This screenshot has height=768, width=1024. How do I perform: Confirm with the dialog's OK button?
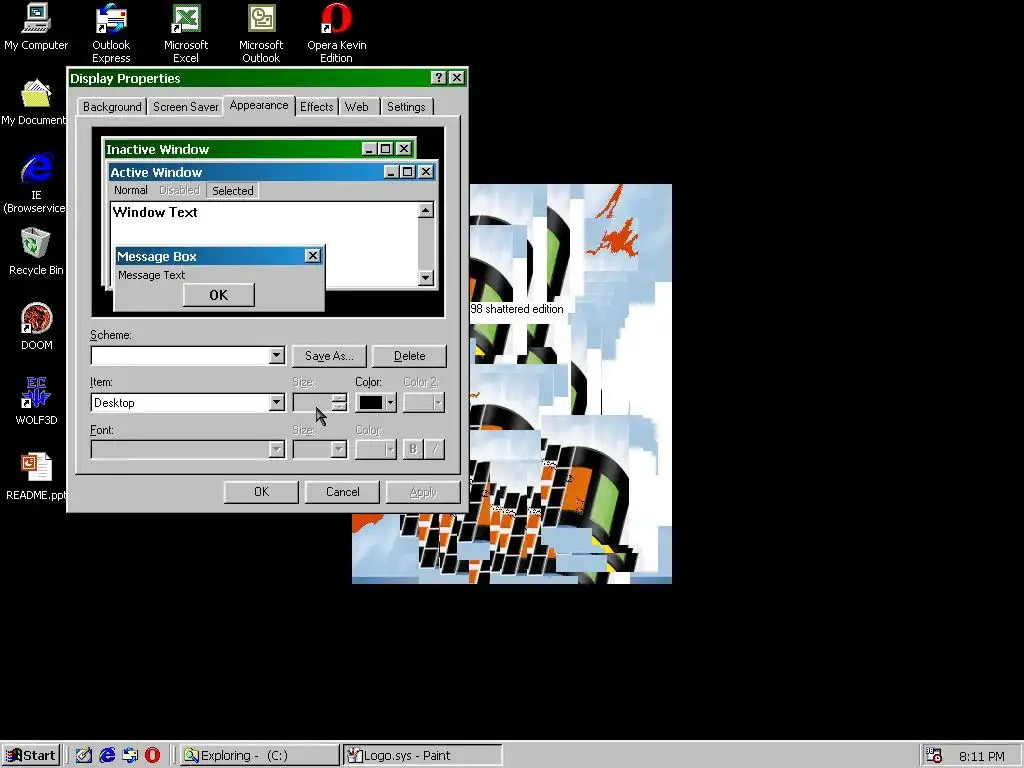click(261, 492)
